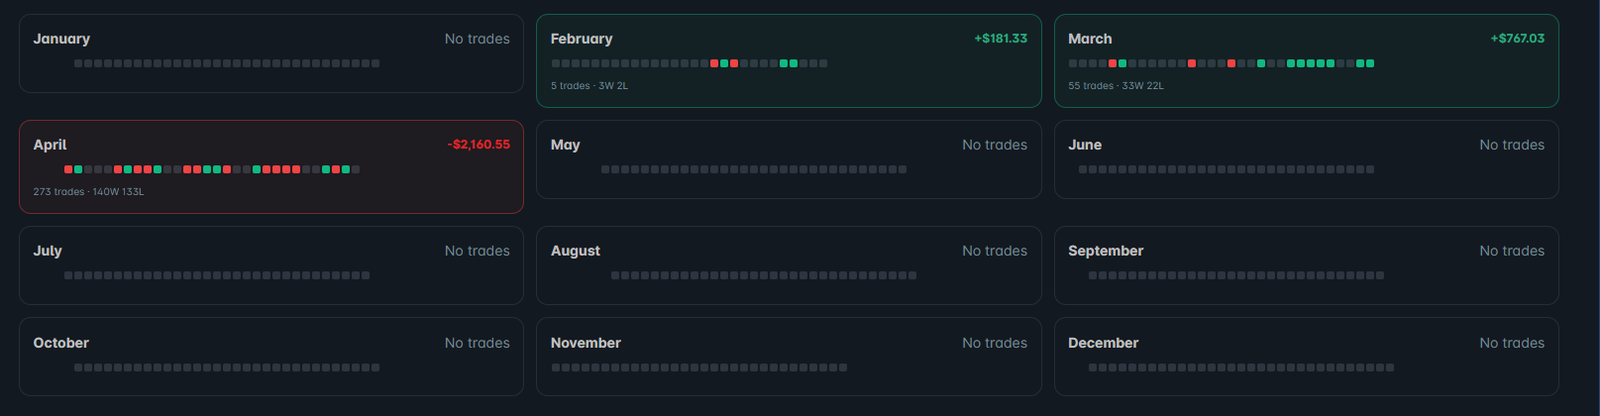Click September's gray day dot strip
Viewport: 1600px width, 416px height.
[x=1236, y=275]
